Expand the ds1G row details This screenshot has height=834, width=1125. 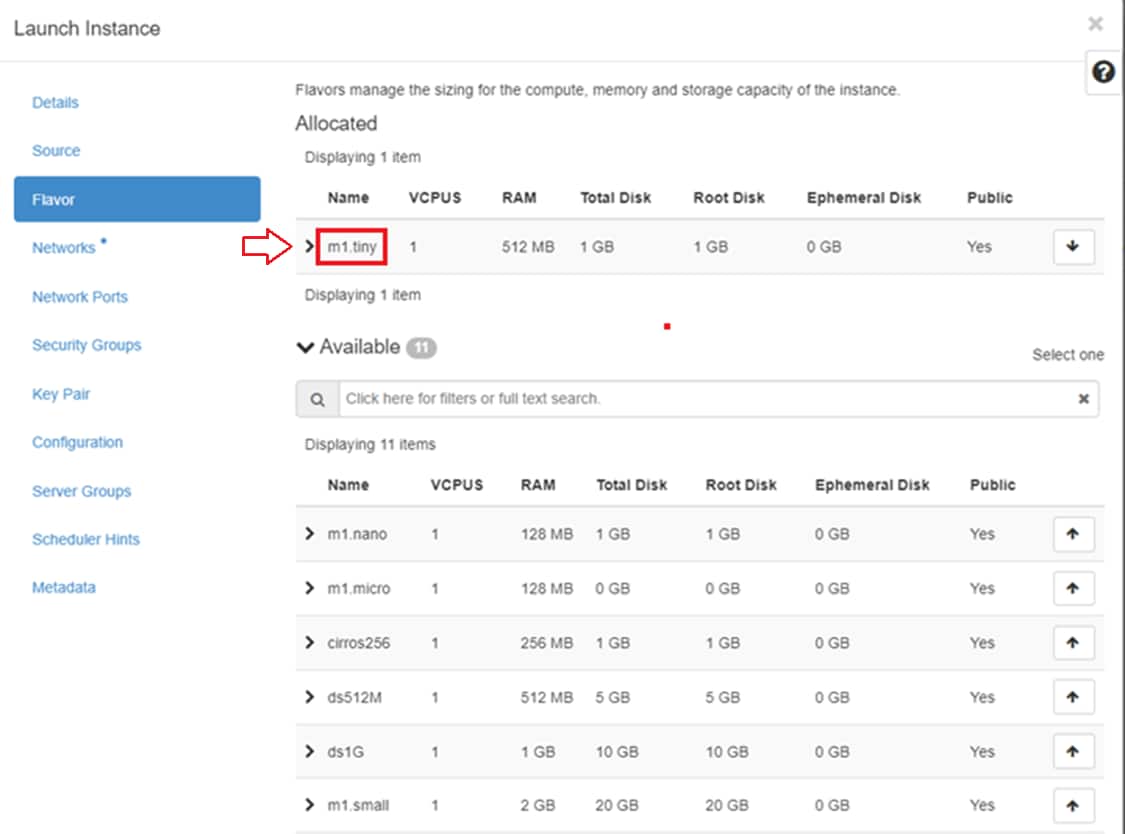coord(309,751)
